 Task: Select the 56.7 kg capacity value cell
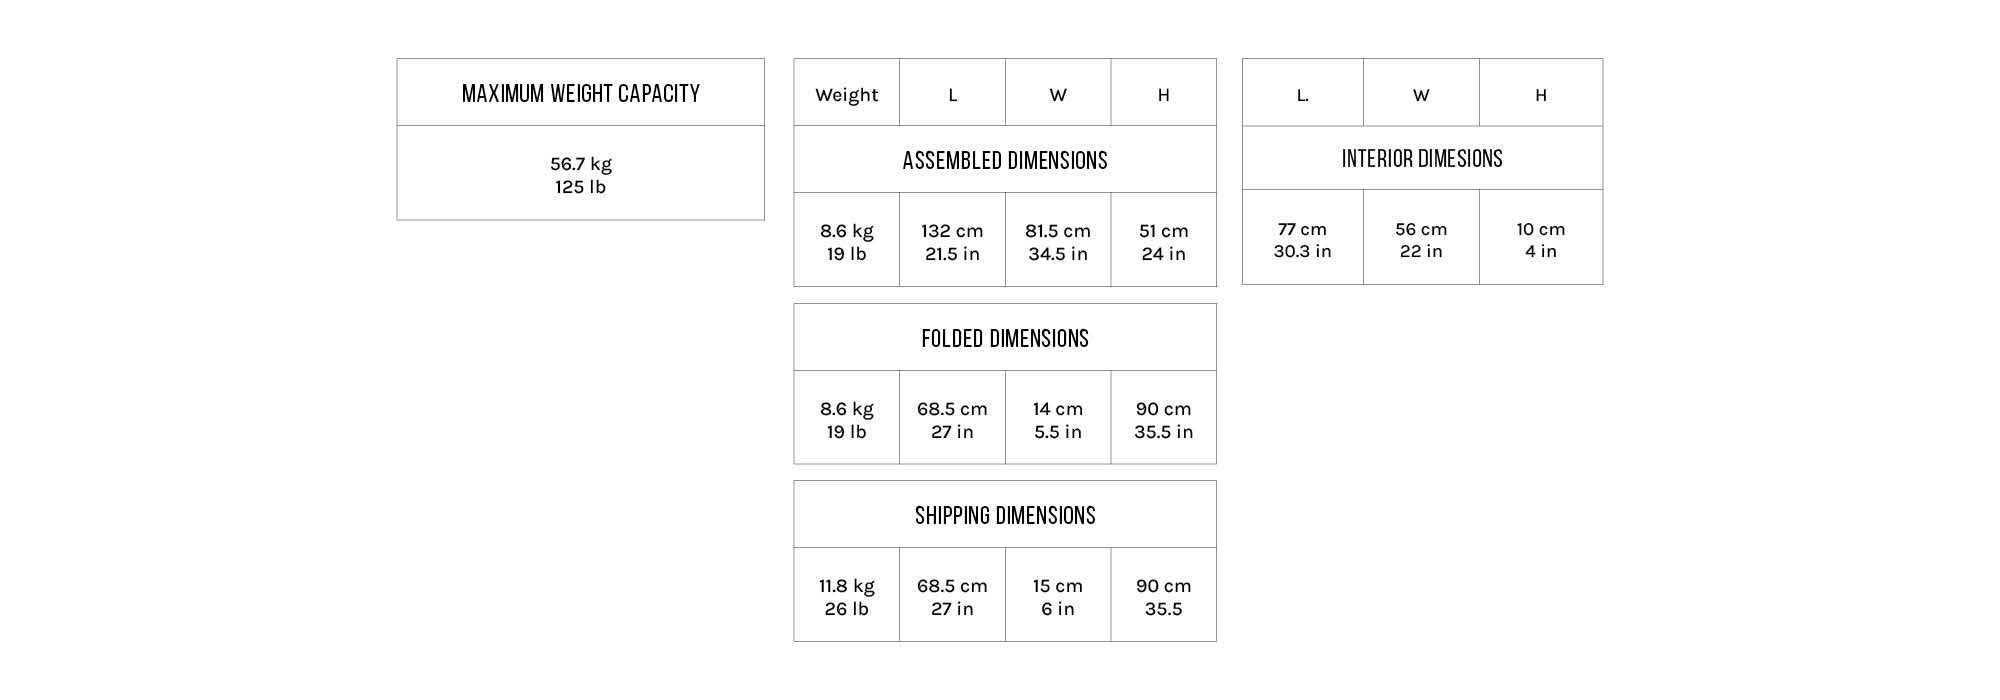(x=580, y=175)
